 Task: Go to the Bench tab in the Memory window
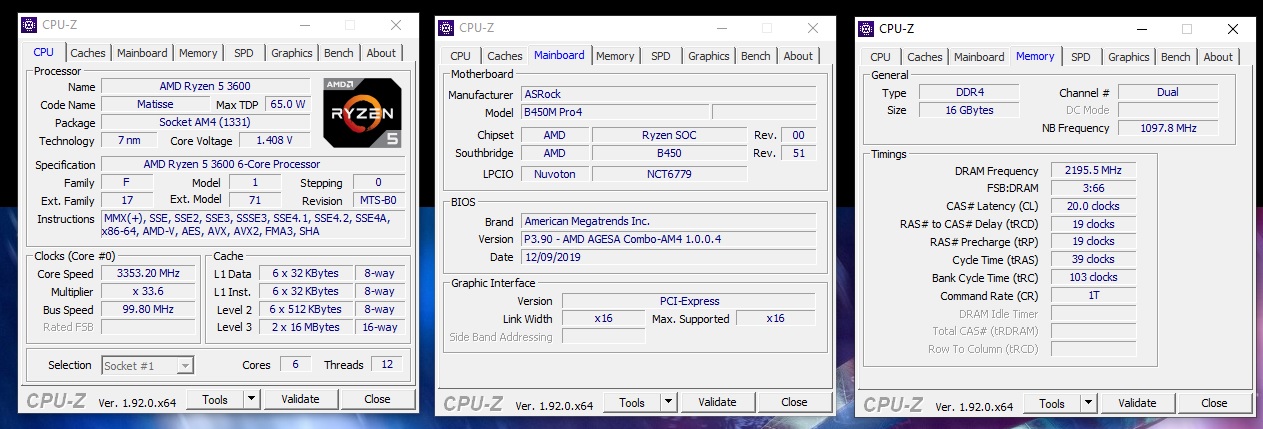point(1176,57)
